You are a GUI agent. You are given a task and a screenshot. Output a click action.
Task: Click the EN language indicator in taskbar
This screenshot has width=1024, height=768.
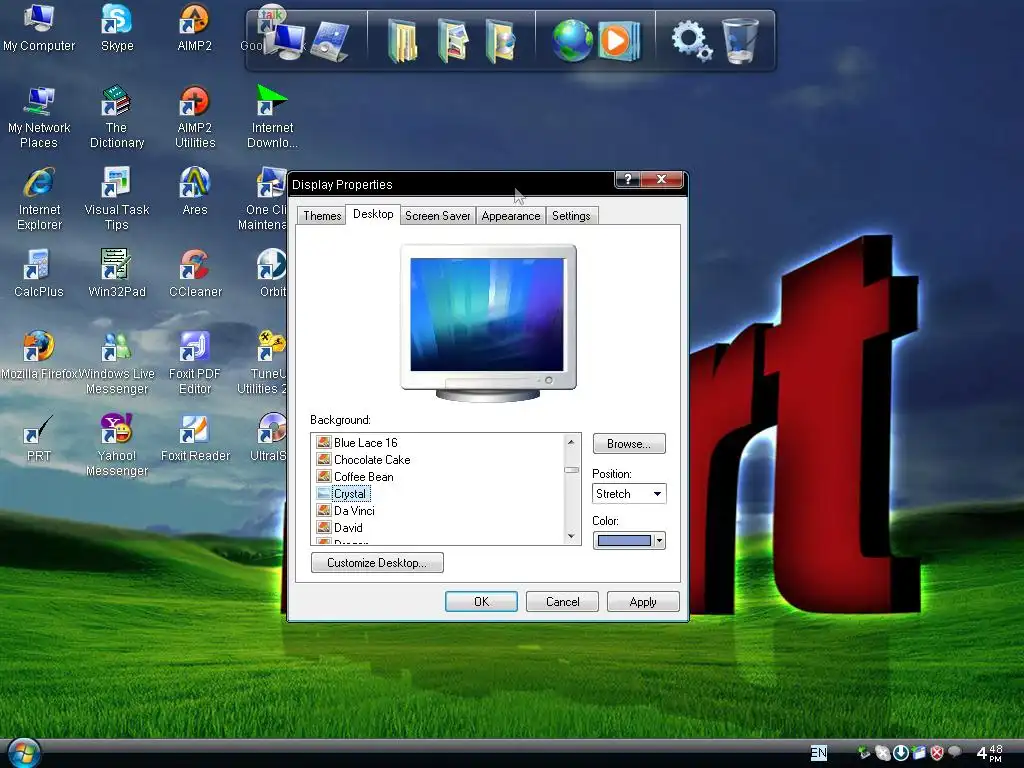[x=818, y=753]
